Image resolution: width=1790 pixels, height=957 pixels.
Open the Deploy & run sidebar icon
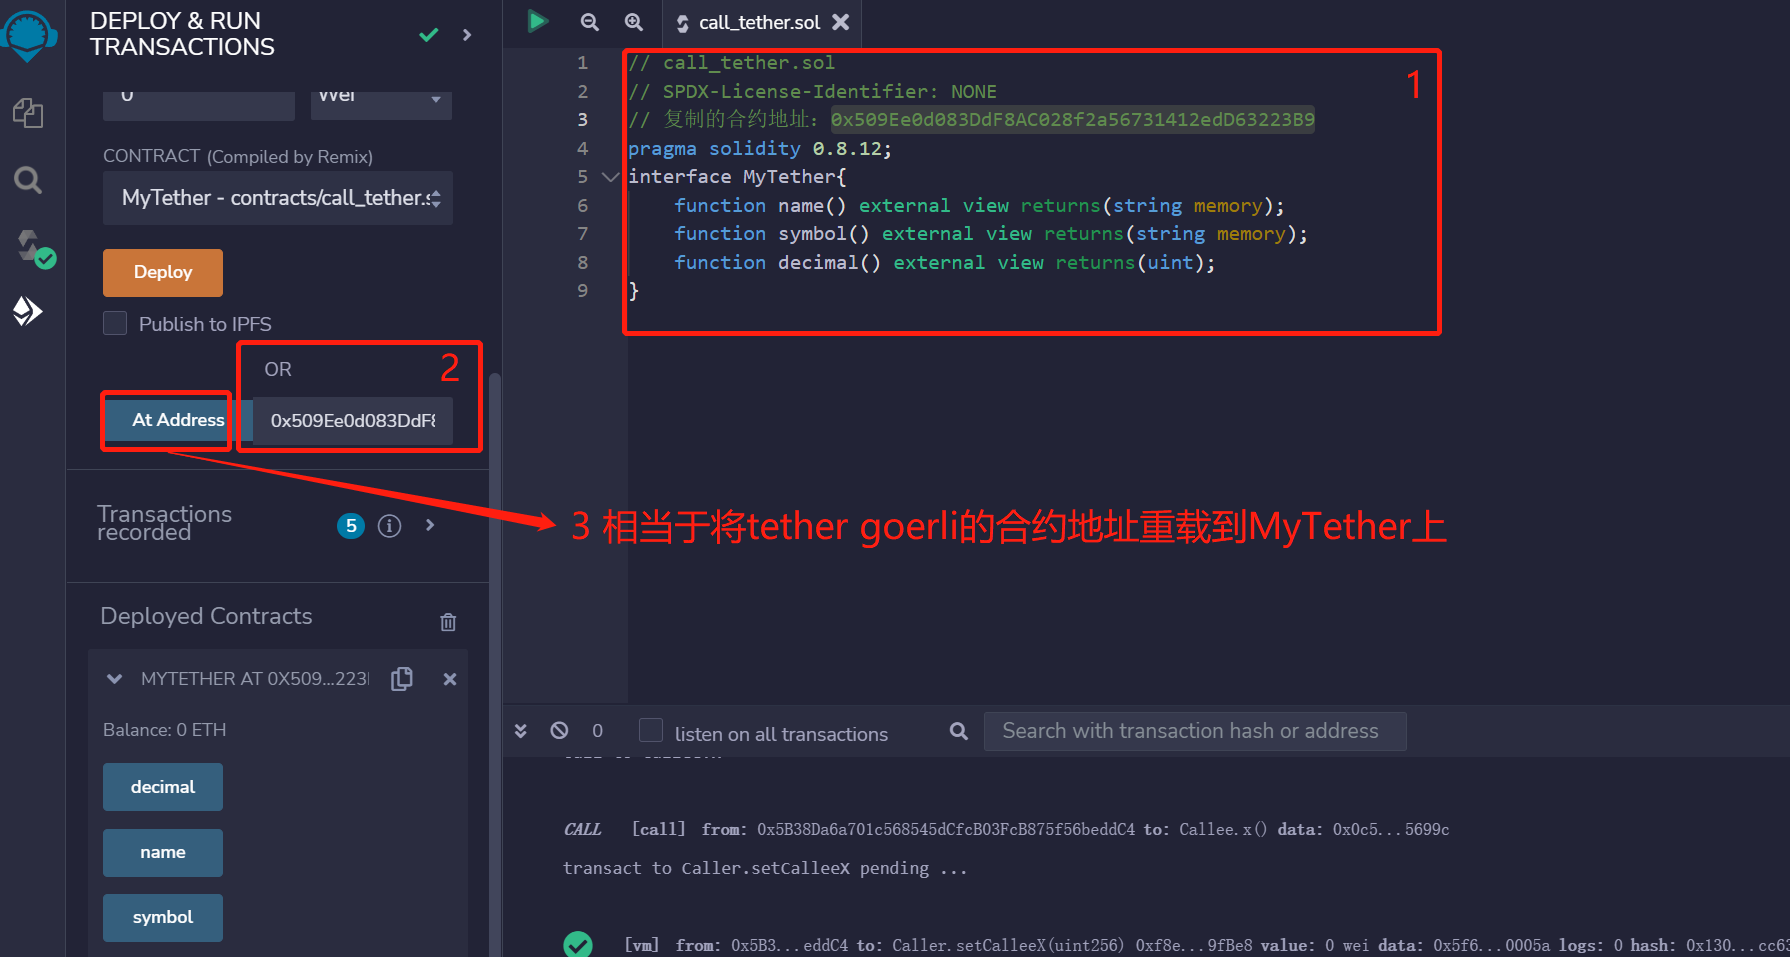(28, 311)
